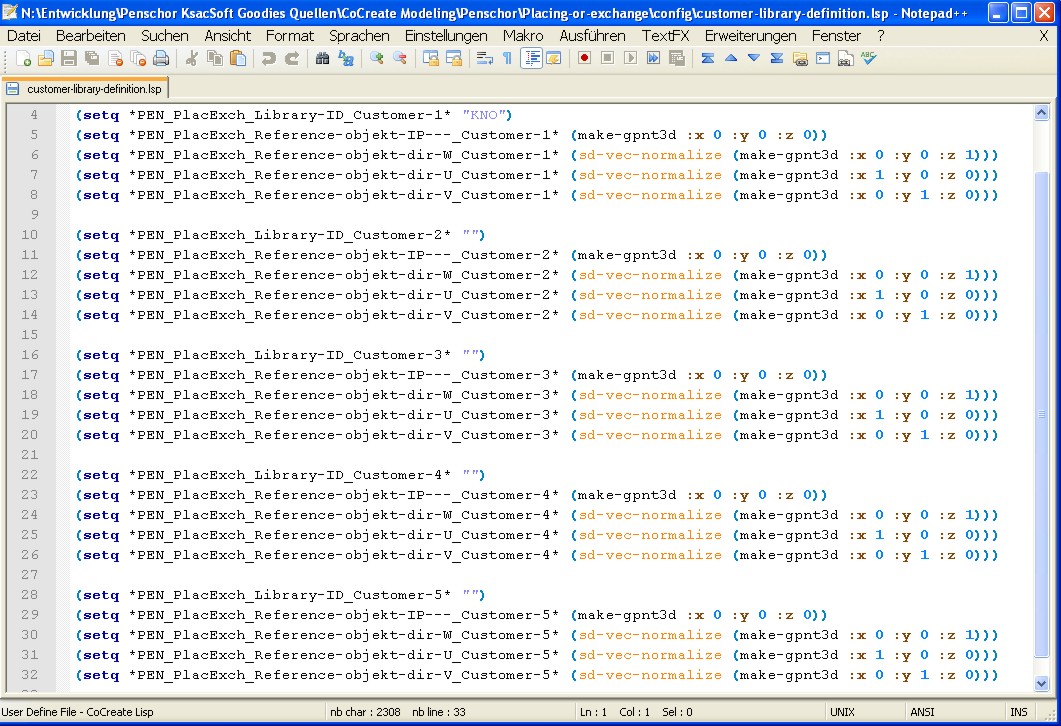Click the vertical scrollbar down arrow

coord(1042,682)
